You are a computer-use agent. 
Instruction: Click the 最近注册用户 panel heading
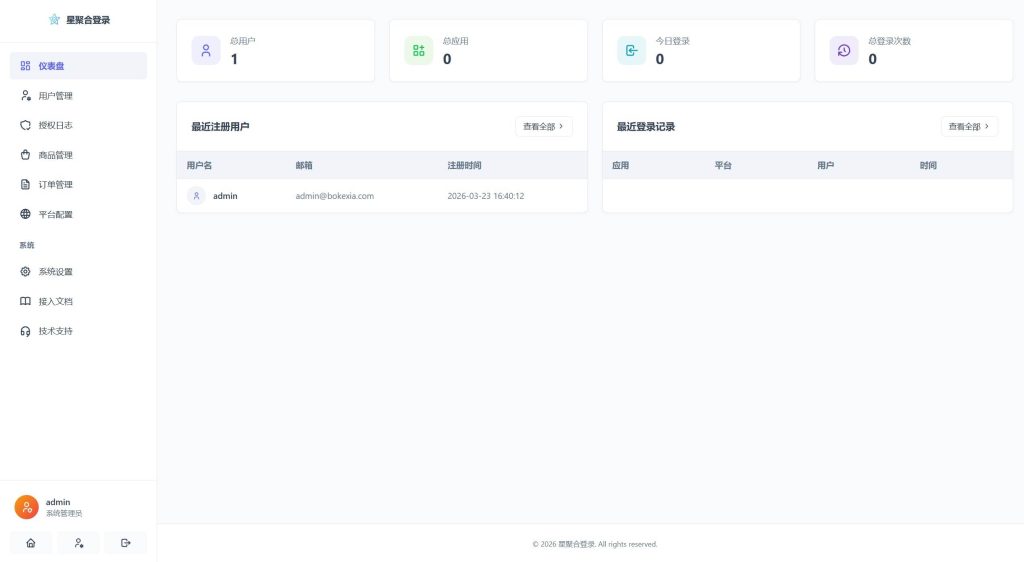point(220,127)
